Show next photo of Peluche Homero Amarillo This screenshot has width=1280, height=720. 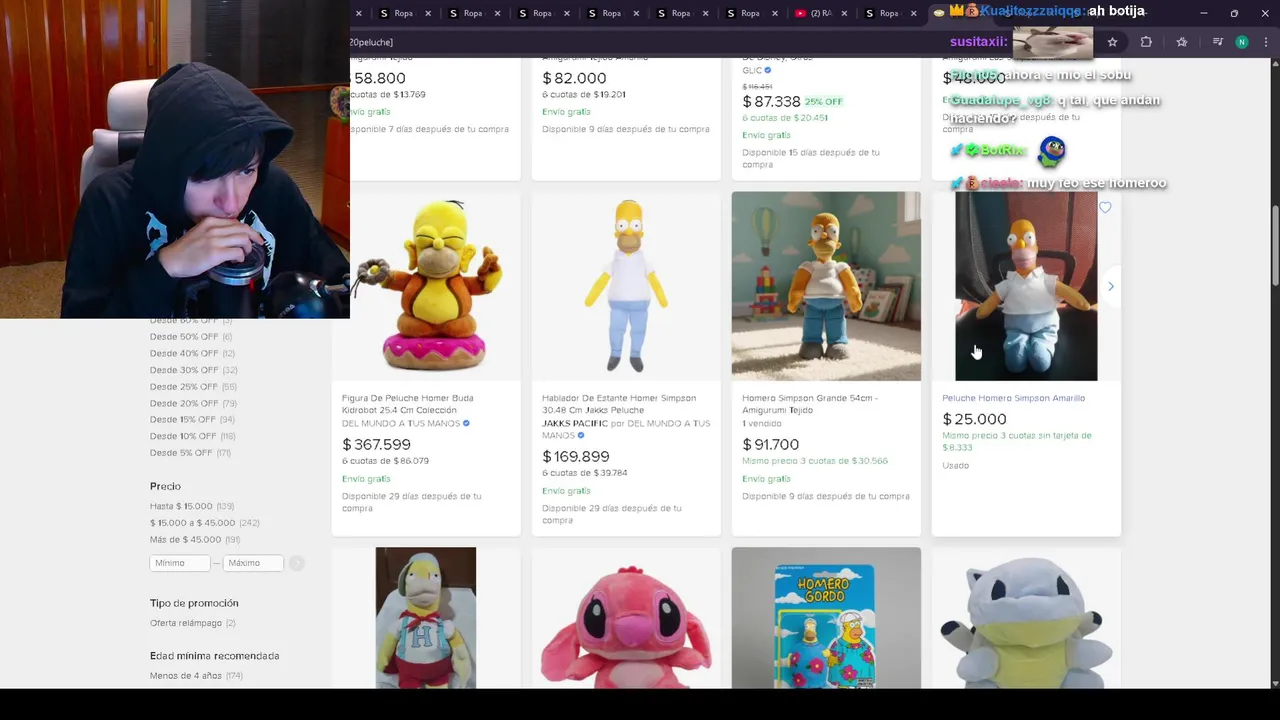[x=1110, y=286]
